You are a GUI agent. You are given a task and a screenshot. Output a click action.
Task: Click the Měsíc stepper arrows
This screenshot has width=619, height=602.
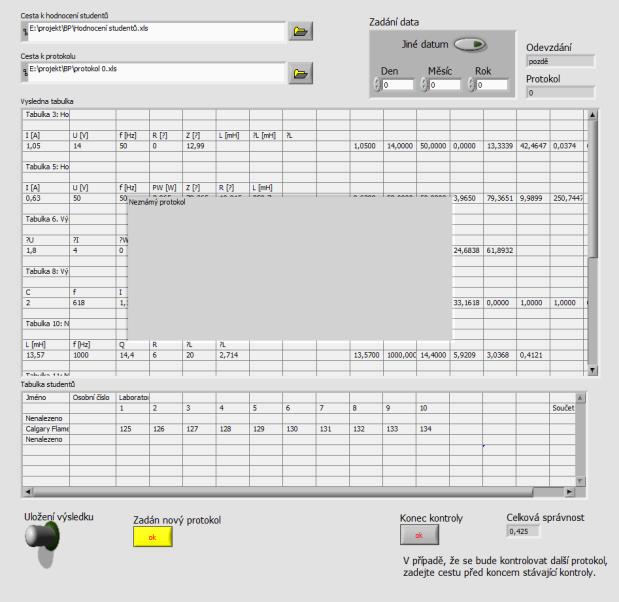click(424, 84)
